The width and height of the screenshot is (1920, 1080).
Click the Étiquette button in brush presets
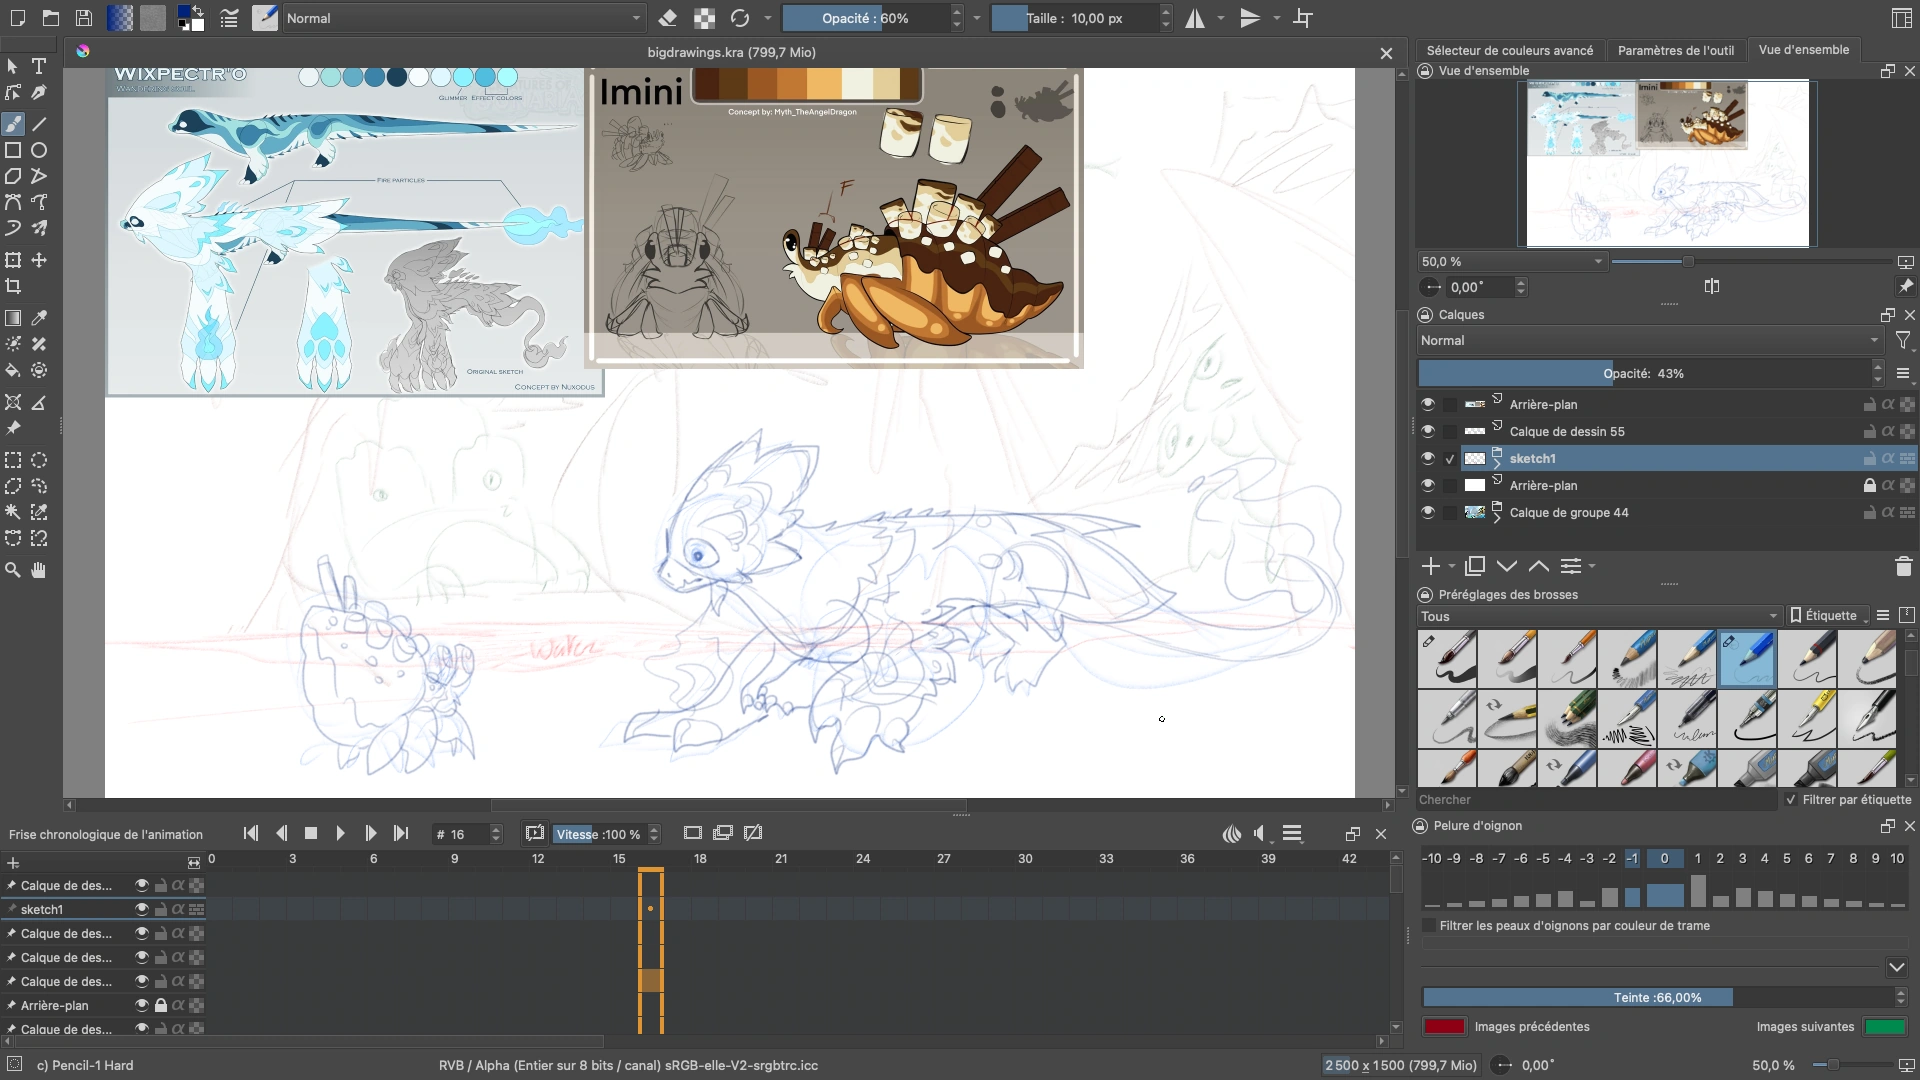[1827, 615]
